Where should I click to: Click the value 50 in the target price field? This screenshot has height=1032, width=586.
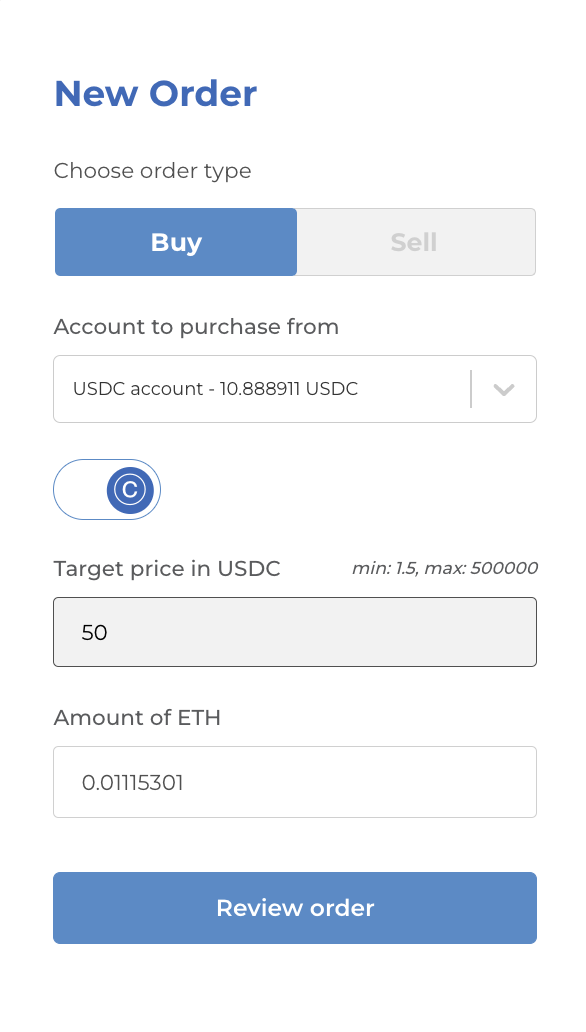click(x=95, y=632)
